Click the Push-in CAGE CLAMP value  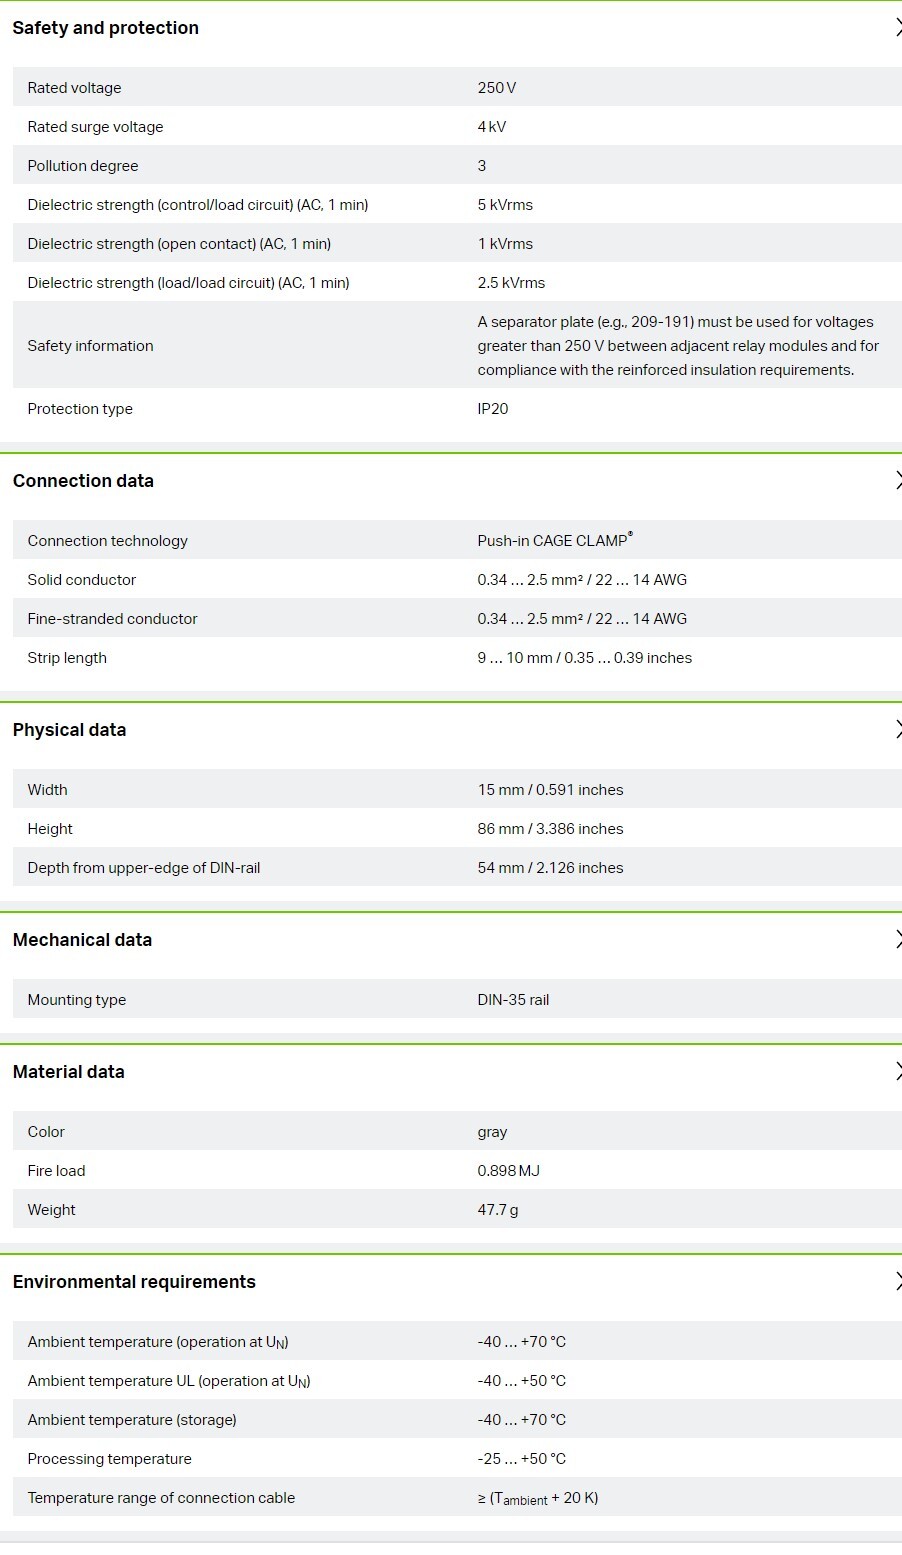[x=555, y=540]
